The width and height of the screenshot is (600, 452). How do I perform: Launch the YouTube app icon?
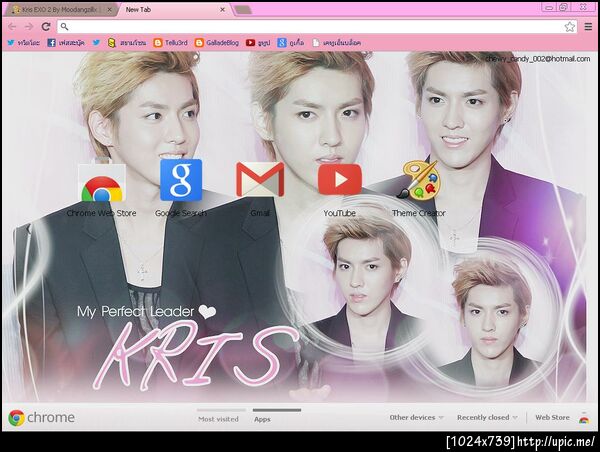(339, 180)
